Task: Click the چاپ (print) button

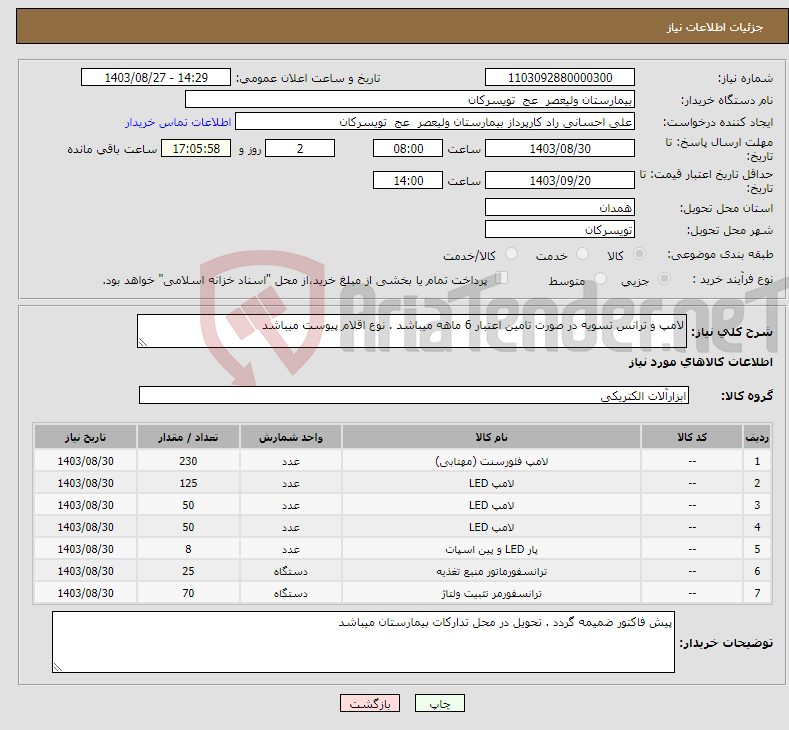Action: pos(439,703)
